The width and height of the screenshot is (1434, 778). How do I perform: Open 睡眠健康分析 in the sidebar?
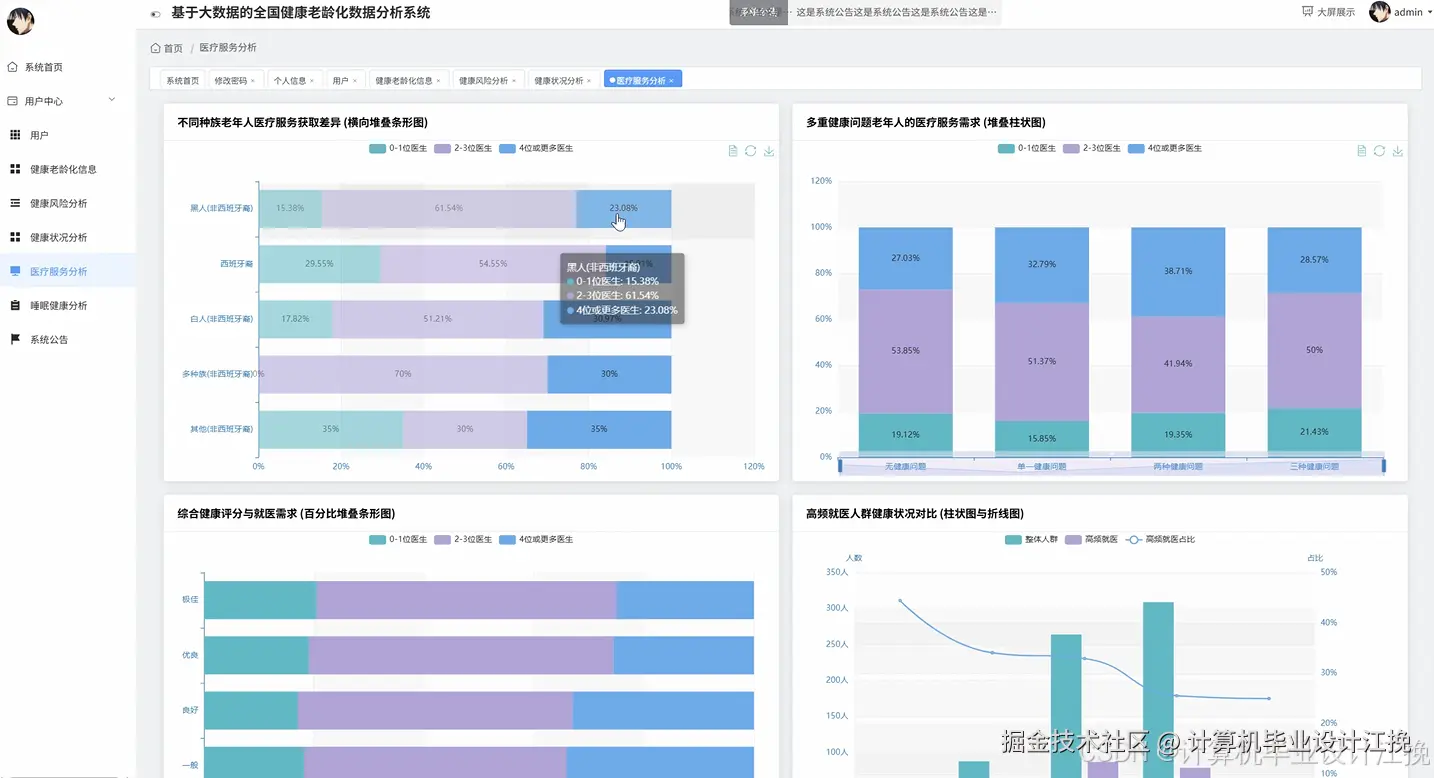click(58, 306)
